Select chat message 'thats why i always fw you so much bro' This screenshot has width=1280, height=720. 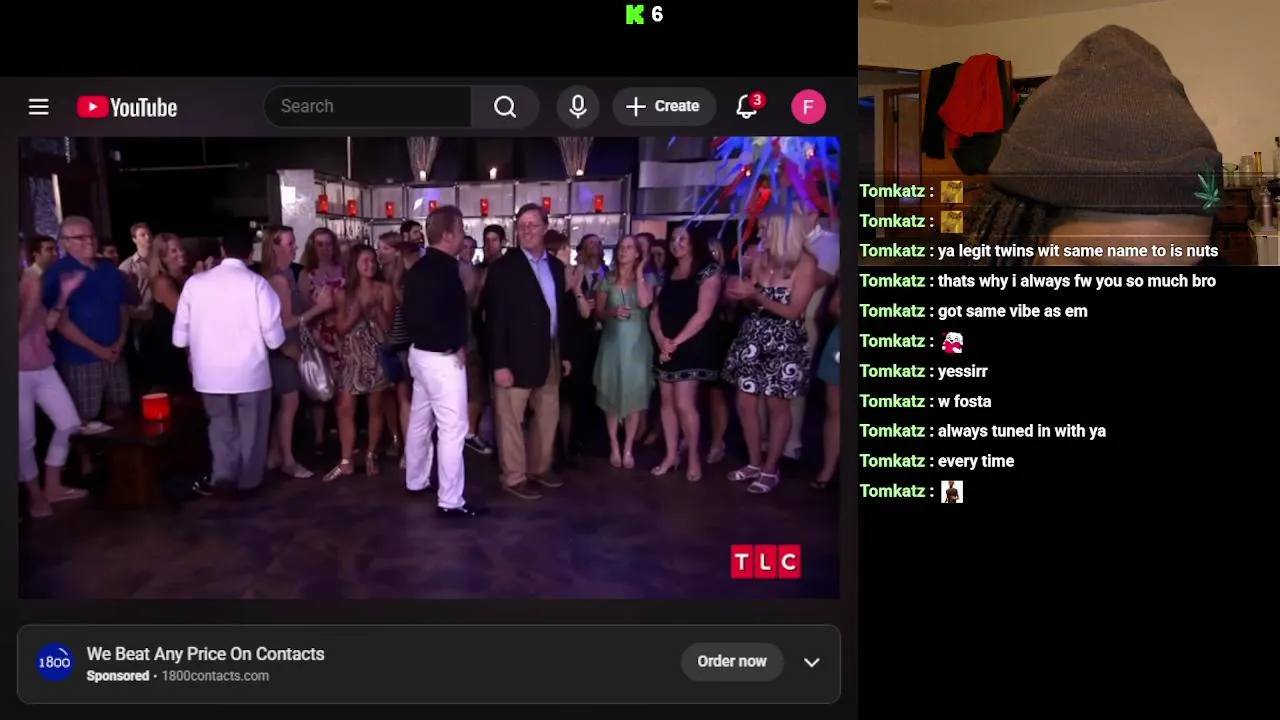coord(1077,281)
